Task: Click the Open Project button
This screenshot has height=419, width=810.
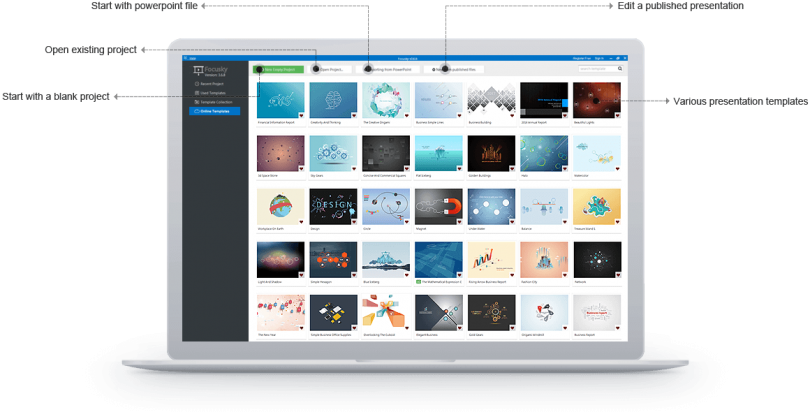Action: click(x=331, y=69)
